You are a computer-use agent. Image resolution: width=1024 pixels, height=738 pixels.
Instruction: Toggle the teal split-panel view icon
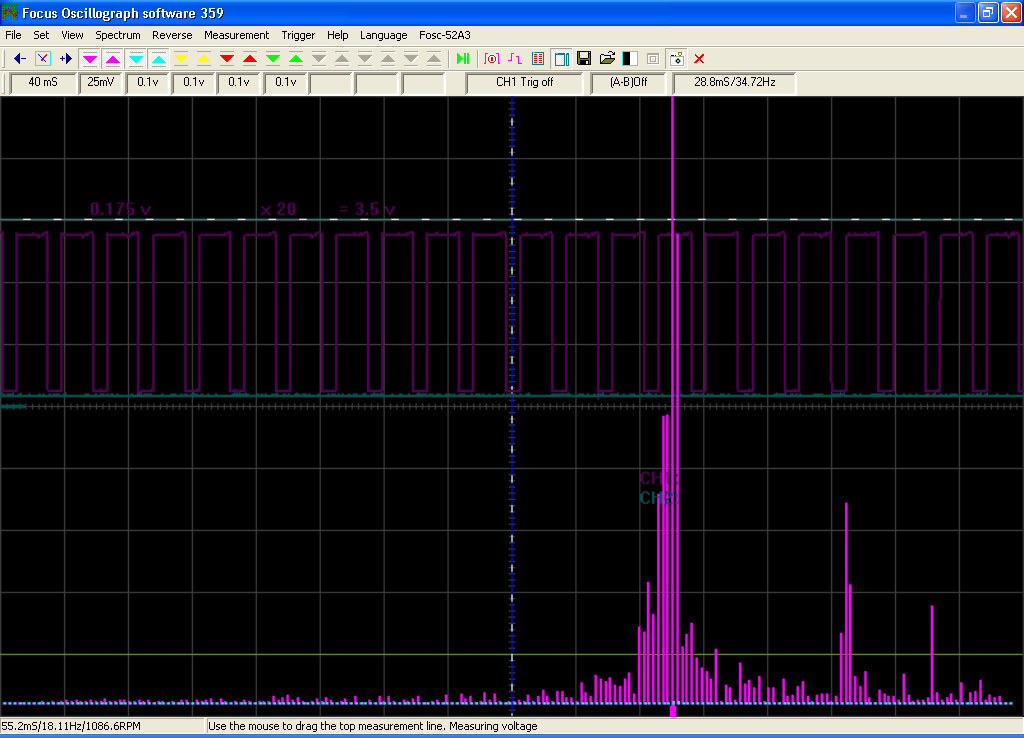click(x=561, y=59)
